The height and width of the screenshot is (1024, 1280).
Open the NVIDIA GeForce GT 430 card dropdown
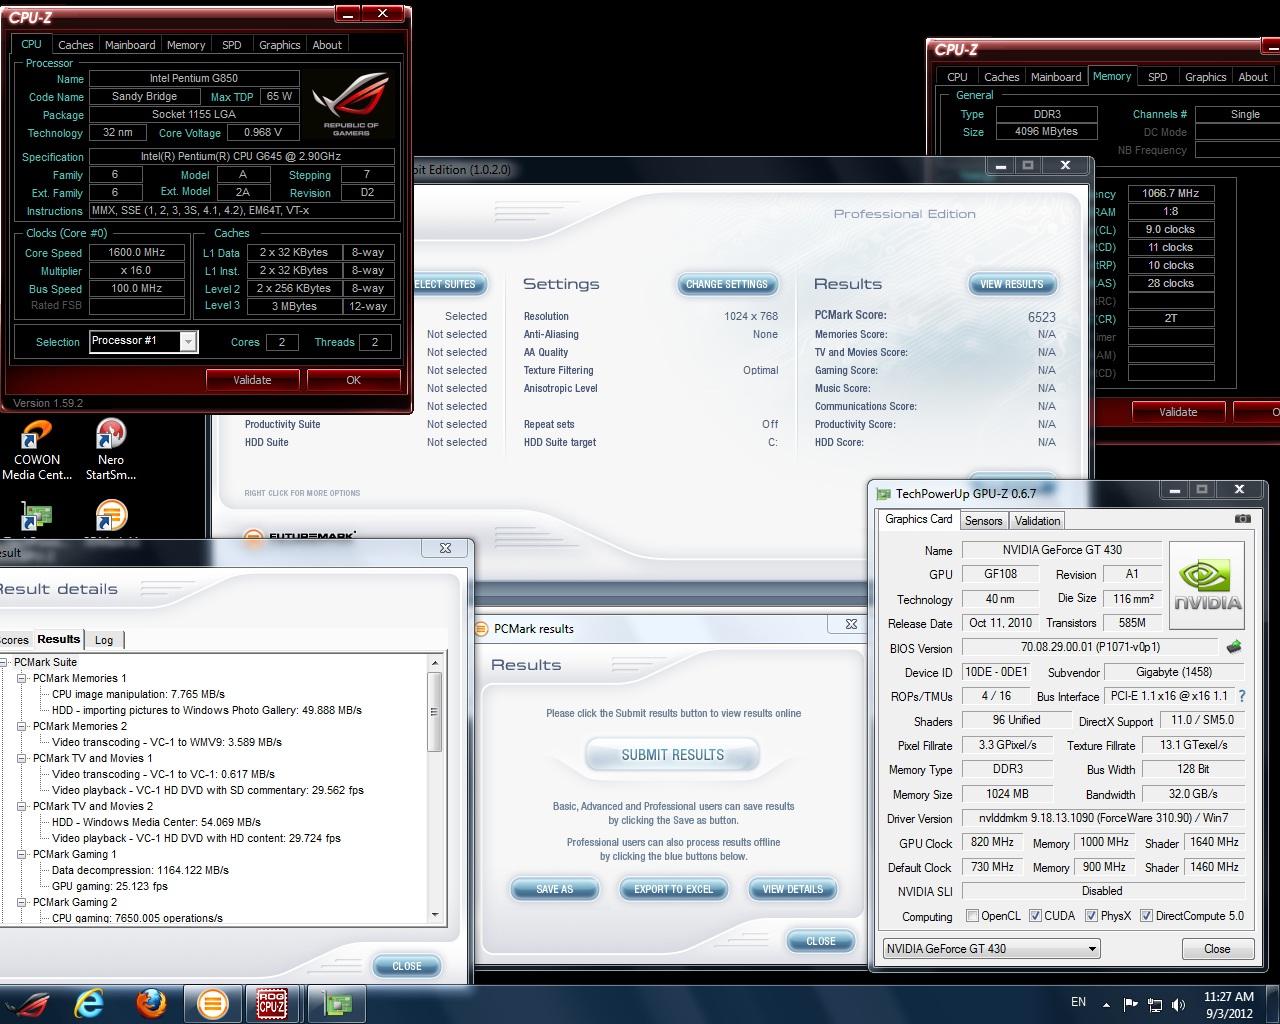(1091, 948)
